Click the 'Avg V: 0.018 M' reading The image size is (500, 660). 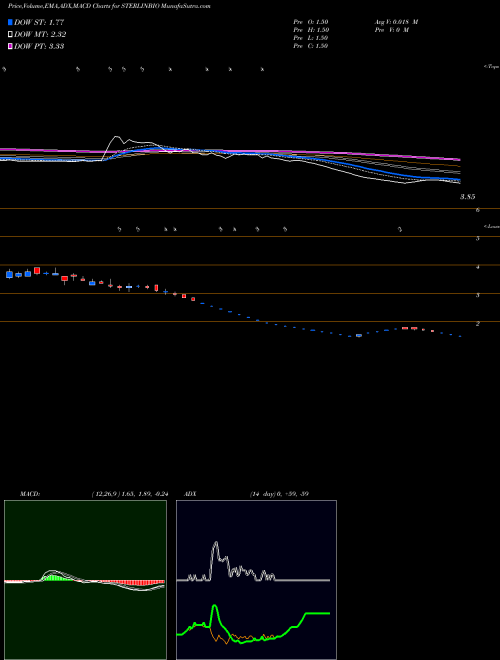point(396,22)
